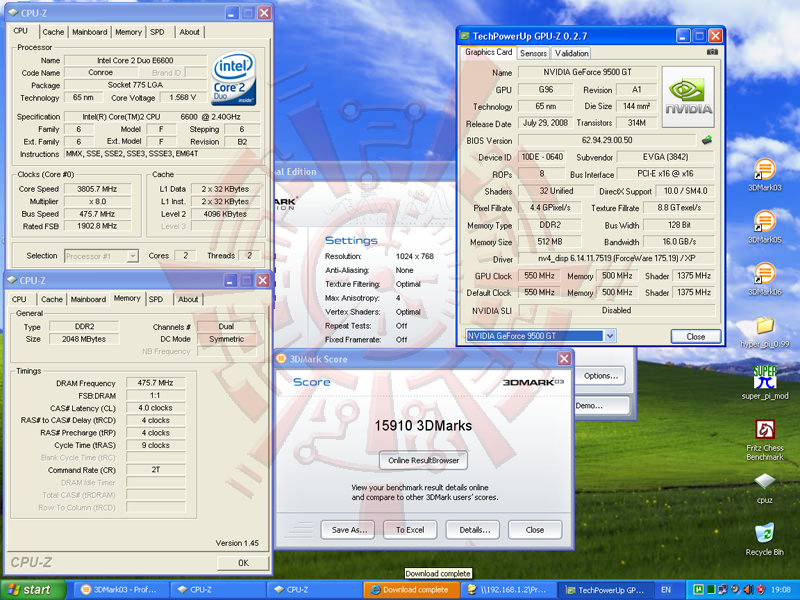This screenshot has width=800, height=600.
Task: Click the GPU Clock 550 MHz field
Action: point(539,276)
